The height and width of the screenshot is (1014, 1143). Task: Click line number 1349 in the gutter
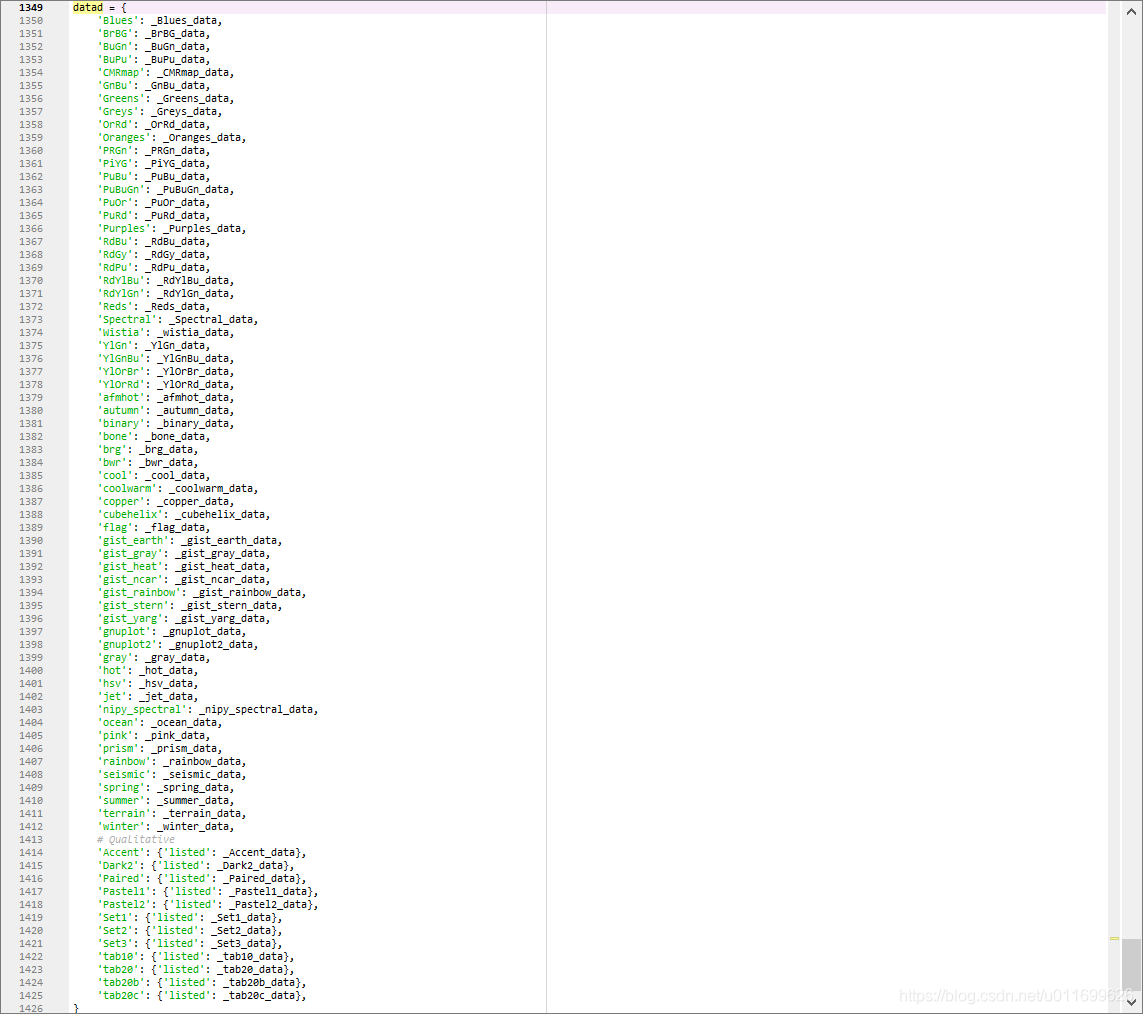[30, 7]
